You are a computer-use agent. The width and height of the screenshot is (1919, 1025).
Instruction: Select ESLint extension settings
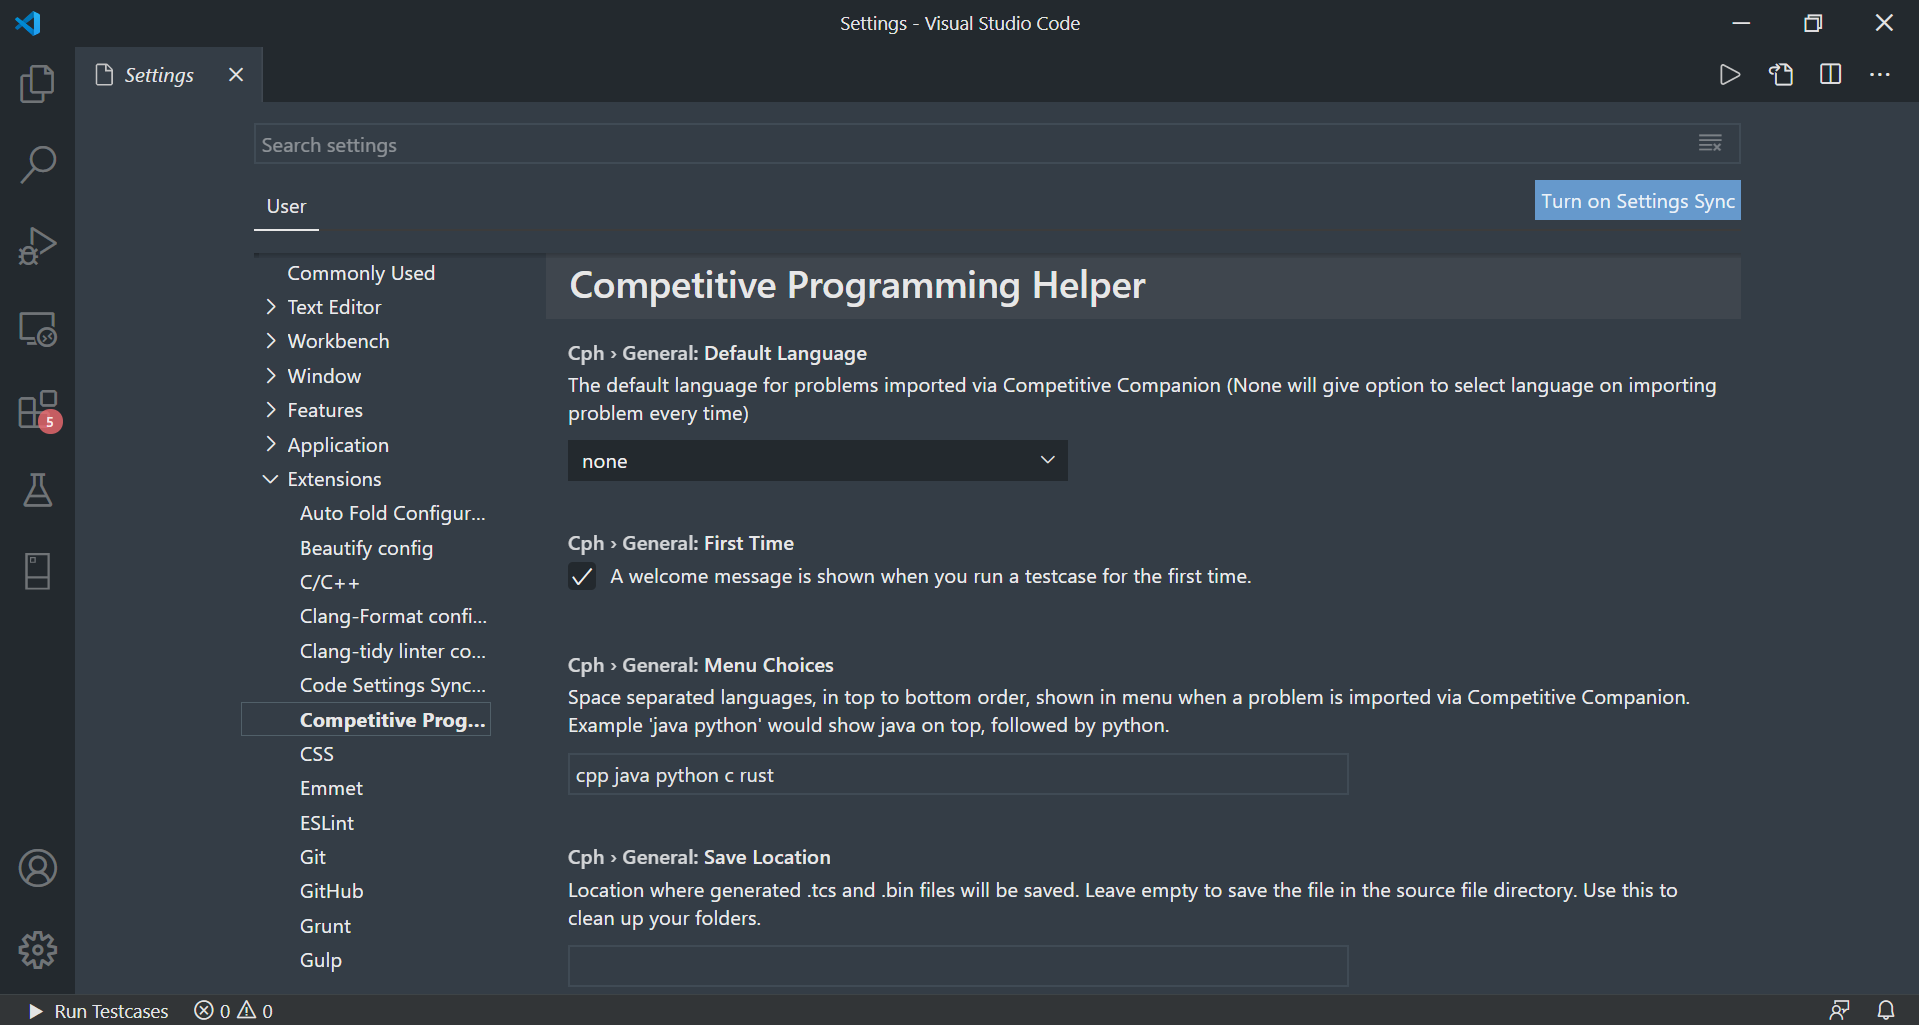pyautogui.click(x=327, y=823)
